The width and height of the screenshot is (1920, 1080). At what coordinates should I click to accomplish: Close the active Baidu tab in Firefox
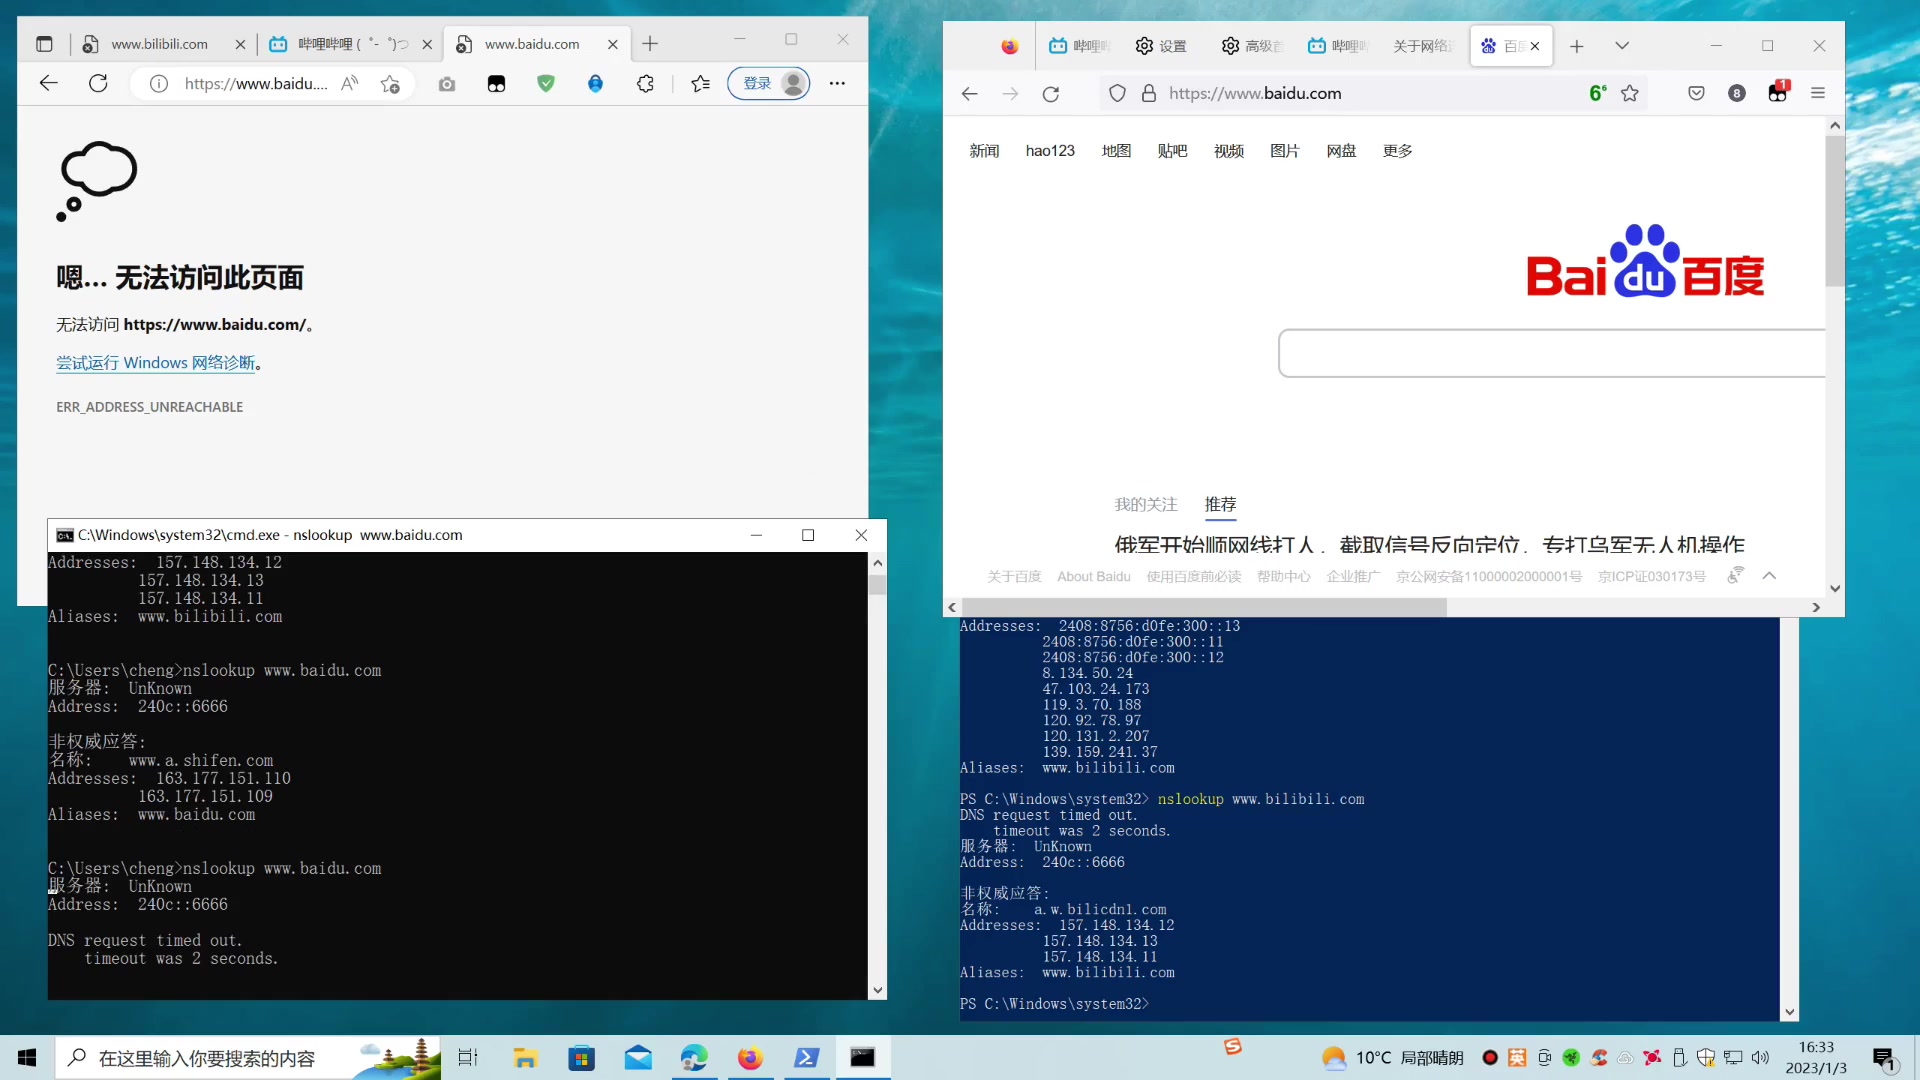click(x=1535, y=46)
